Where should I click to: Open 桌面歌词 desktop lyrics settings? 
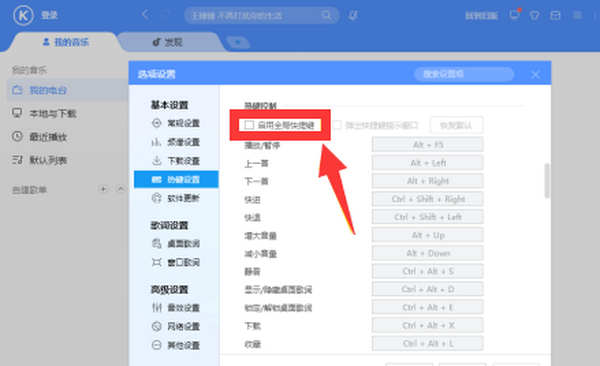pos(176,243)
